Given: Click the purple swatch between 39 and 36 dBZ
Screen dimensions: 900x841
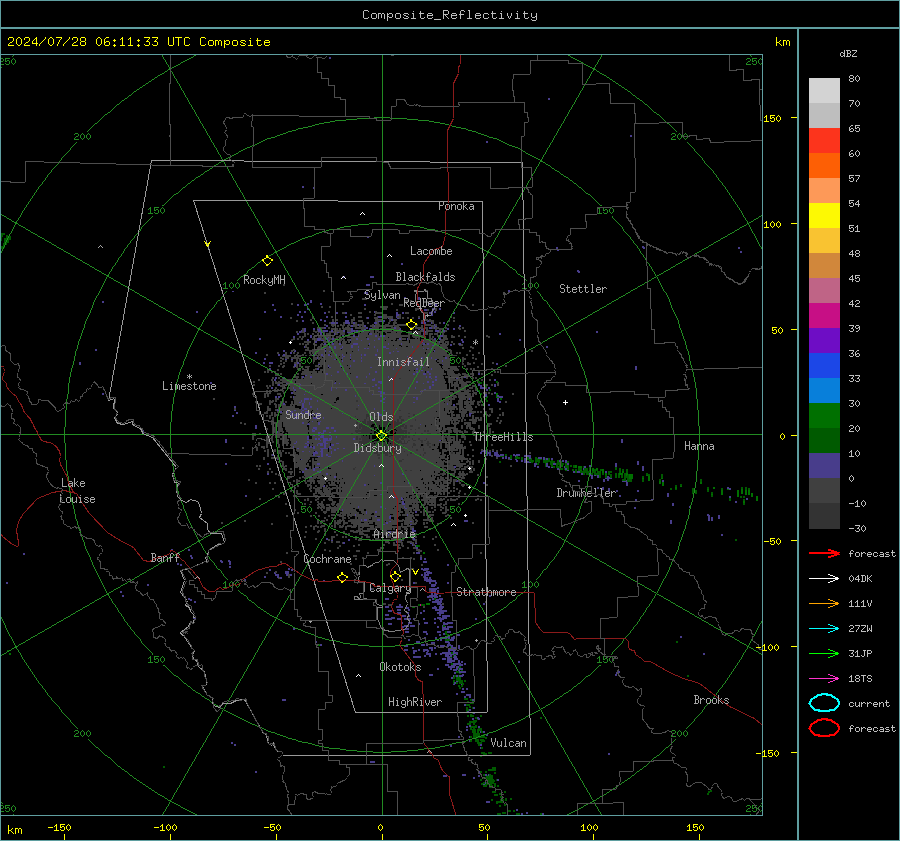Looking at the screenshot, I should pos(824,340).
